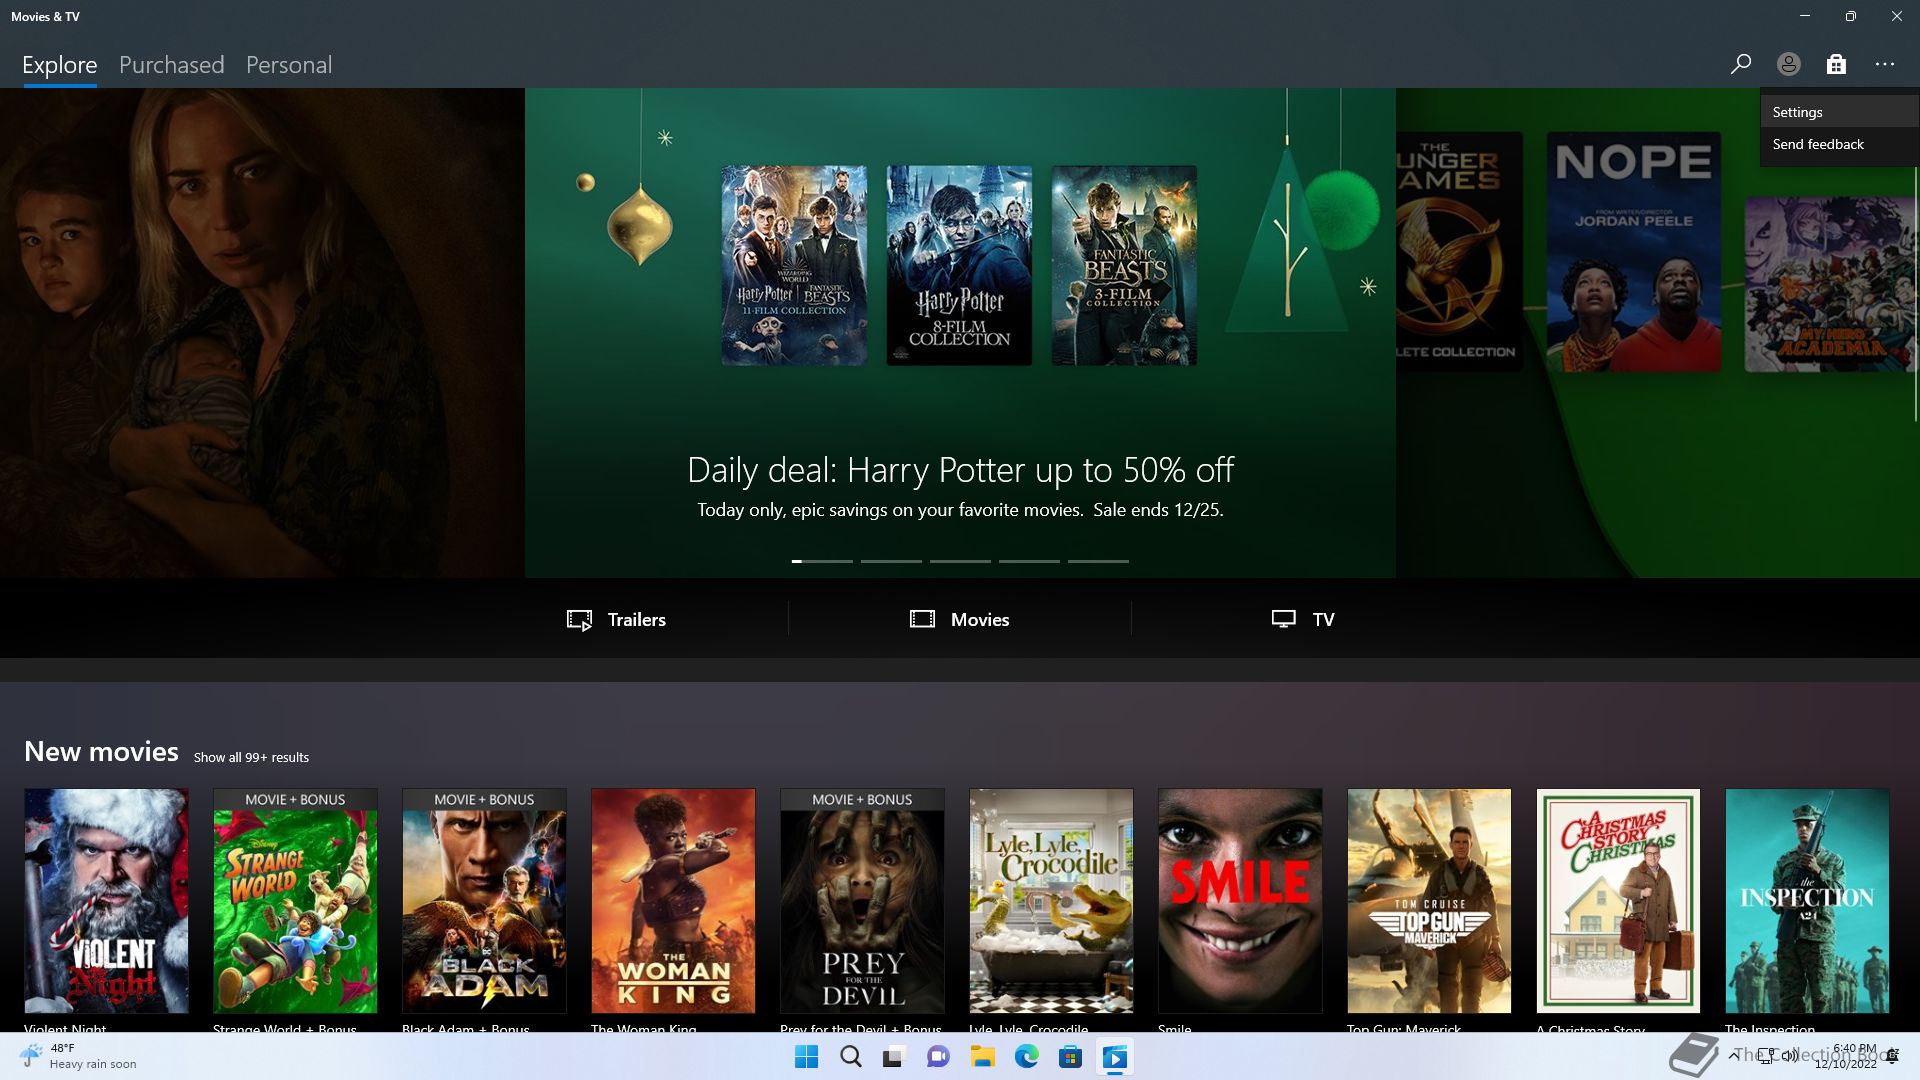Open Lyle, Lyle, Crocodile poster
Screen dimensions: 1920x1080
pos(1051,901)
